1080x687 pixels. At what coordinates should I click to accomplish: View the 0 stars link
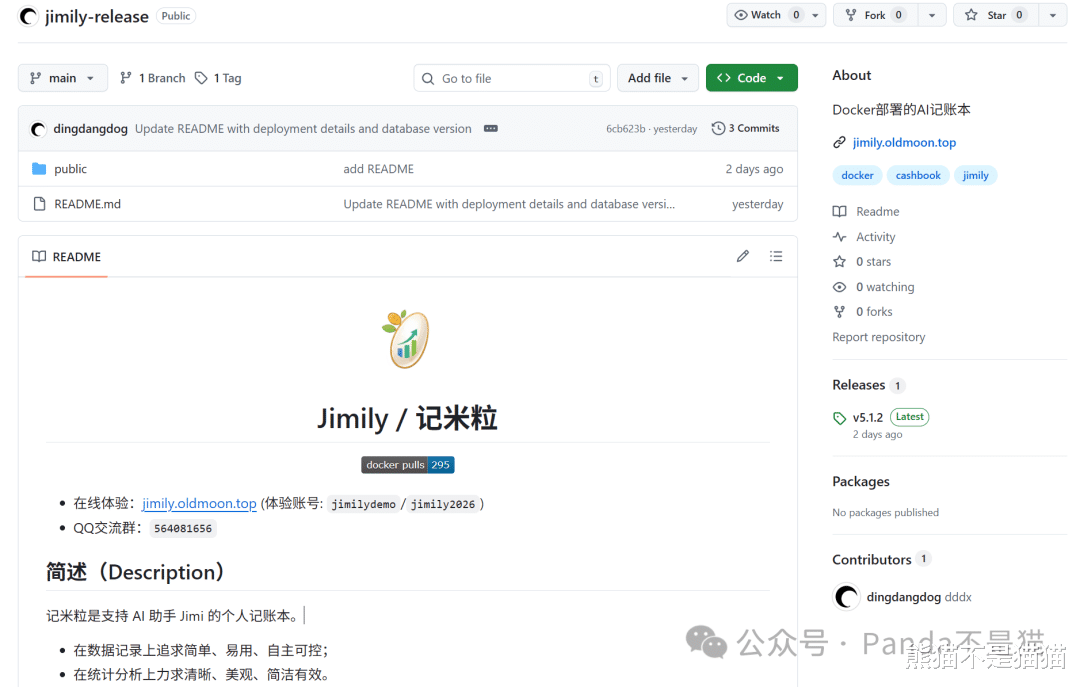(x=862, y=262)
